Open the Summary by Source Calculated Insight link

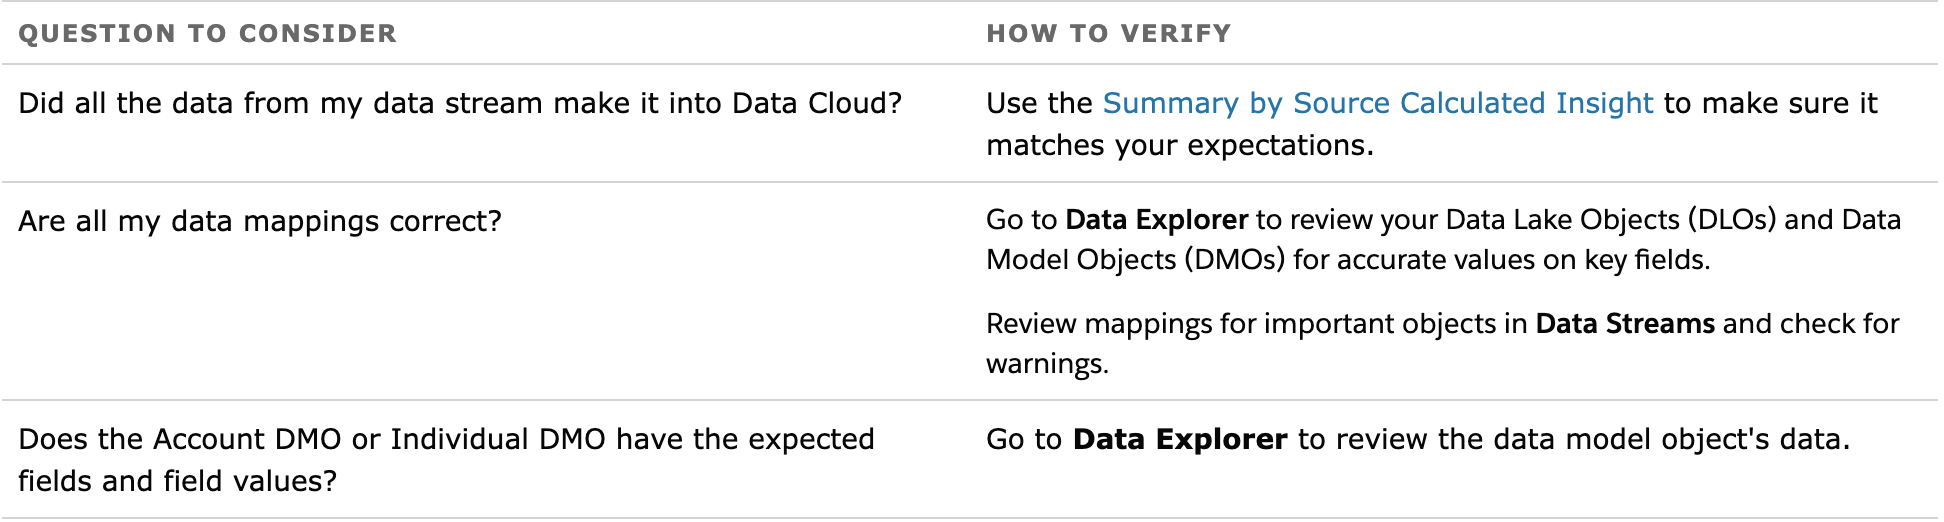click(x=1378, y=103)
